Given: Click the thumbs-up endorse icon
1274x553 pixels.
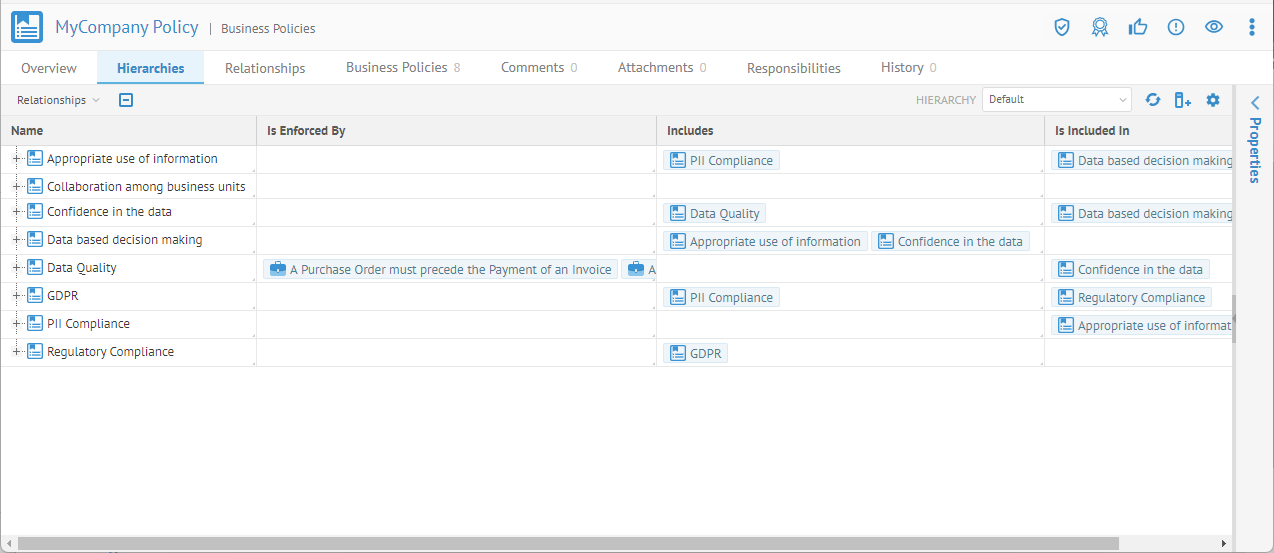Looking at the screenshot, I should pyautogui.click(x=1138, y=27).
